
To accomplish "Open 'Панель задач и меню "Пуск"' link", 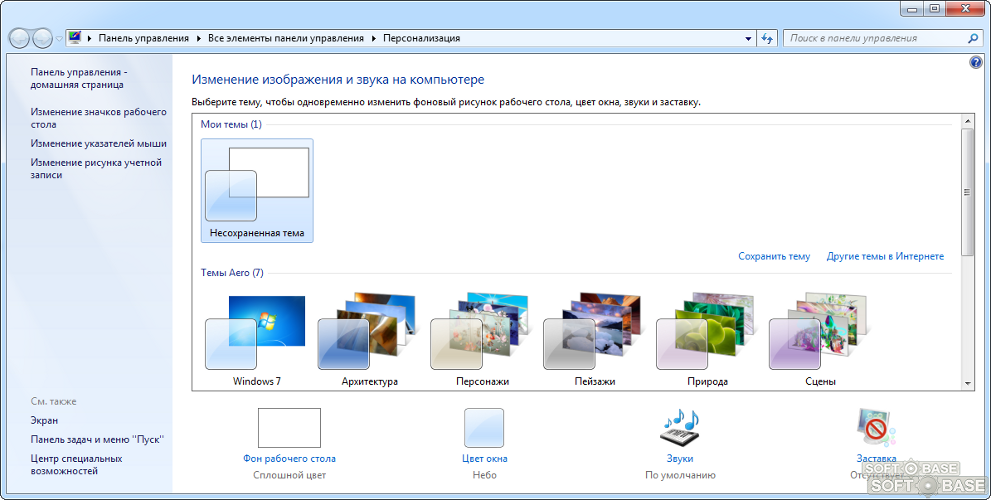I will coord(97,439).
